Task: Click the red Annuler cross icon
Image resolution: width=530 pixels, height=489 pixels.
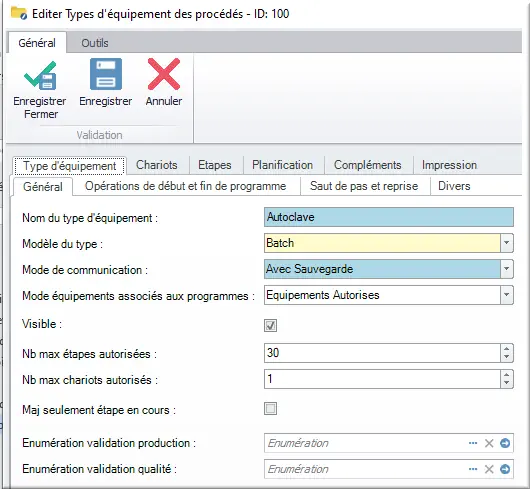Action: coord(164,74)
